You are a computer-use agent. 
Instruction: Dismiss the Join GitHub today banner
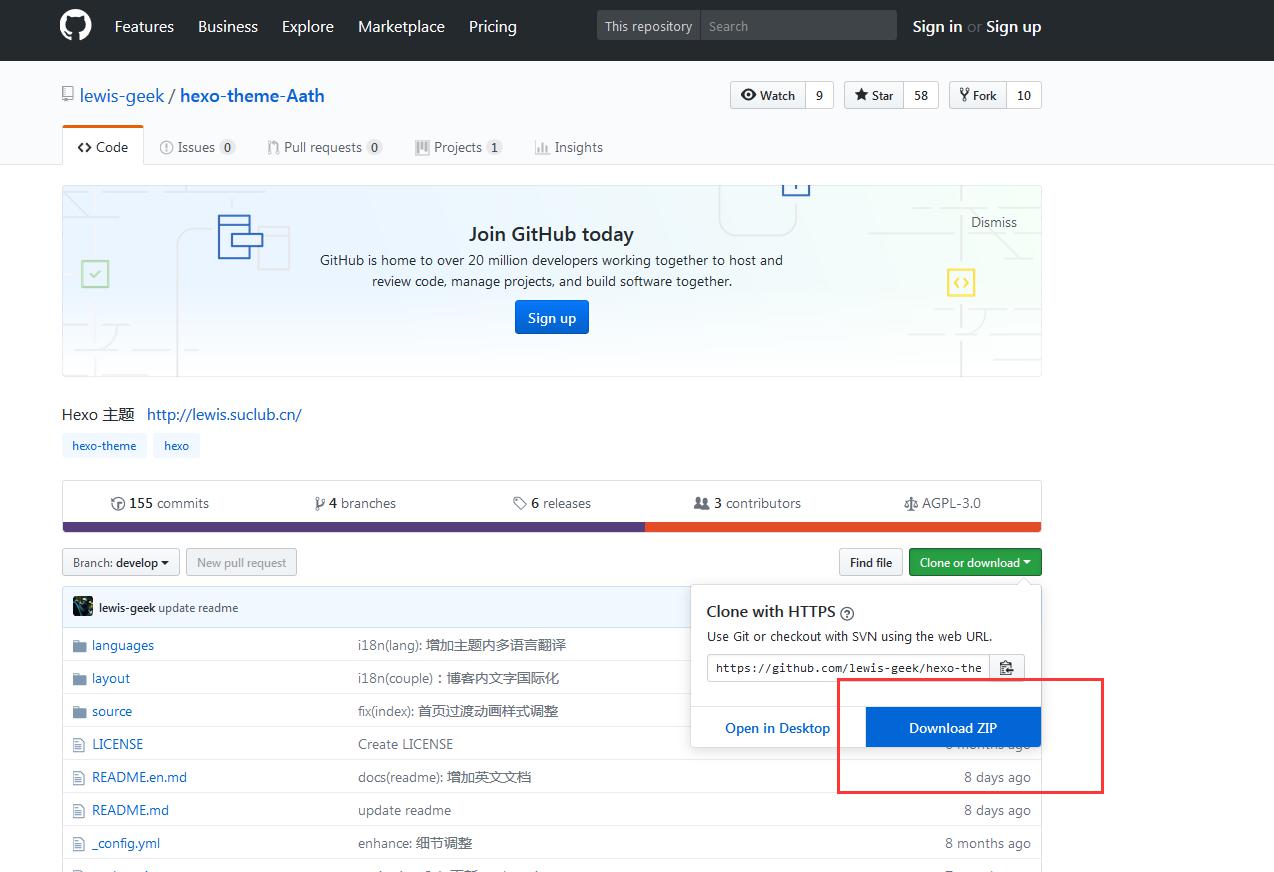point(994,222)
